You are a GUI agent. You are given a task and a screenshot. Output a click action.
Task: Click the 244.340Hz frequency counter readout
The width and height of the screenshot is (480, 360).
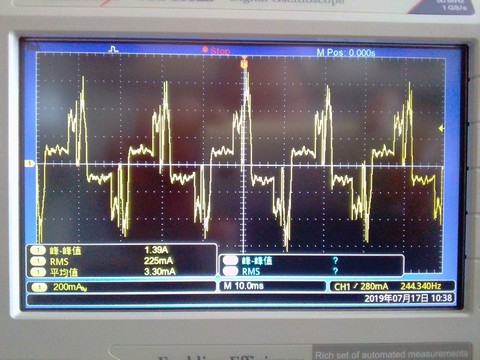(x=421, y=286)
